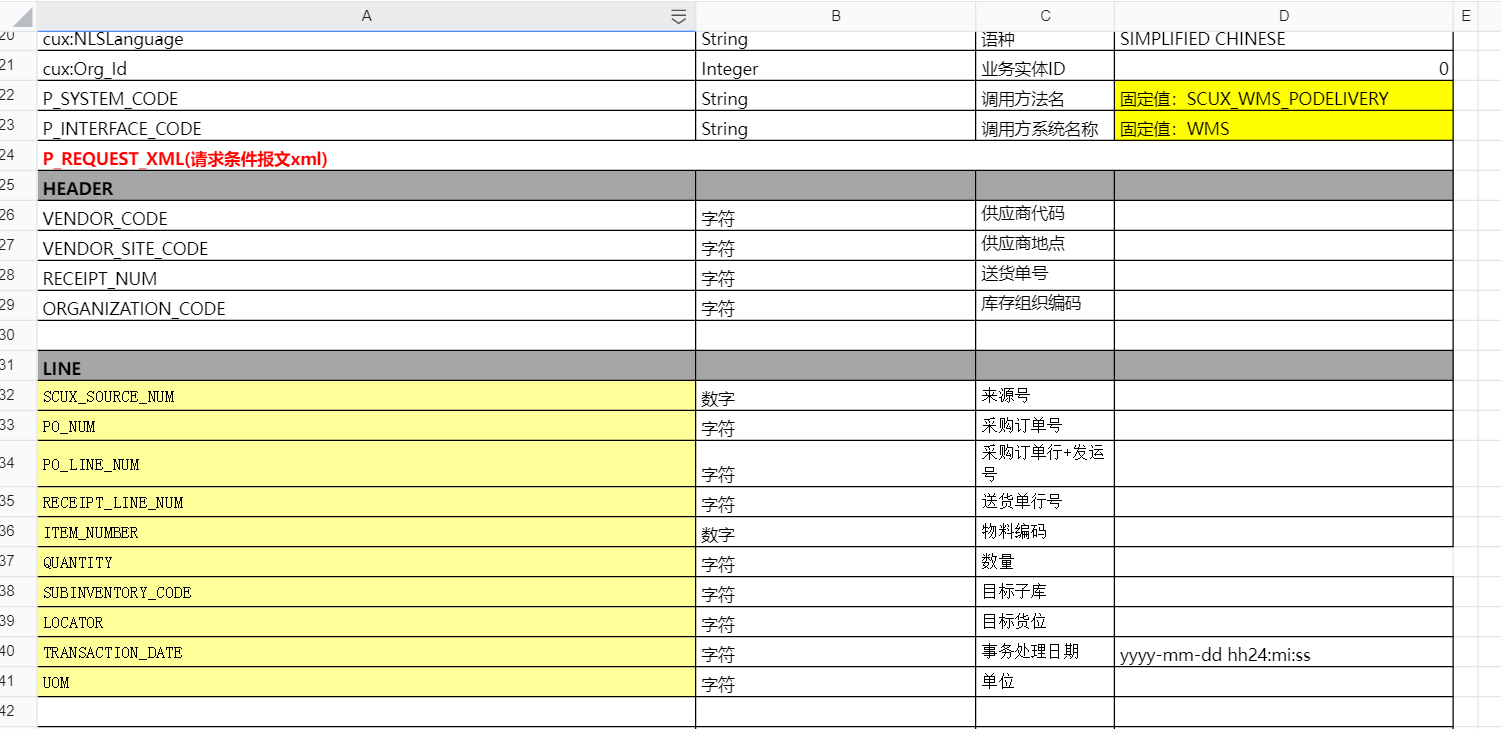This screenshot has width=1501, height=729.
Task: Click the 库存组织编码 cell
Action: coord(1045,306)
